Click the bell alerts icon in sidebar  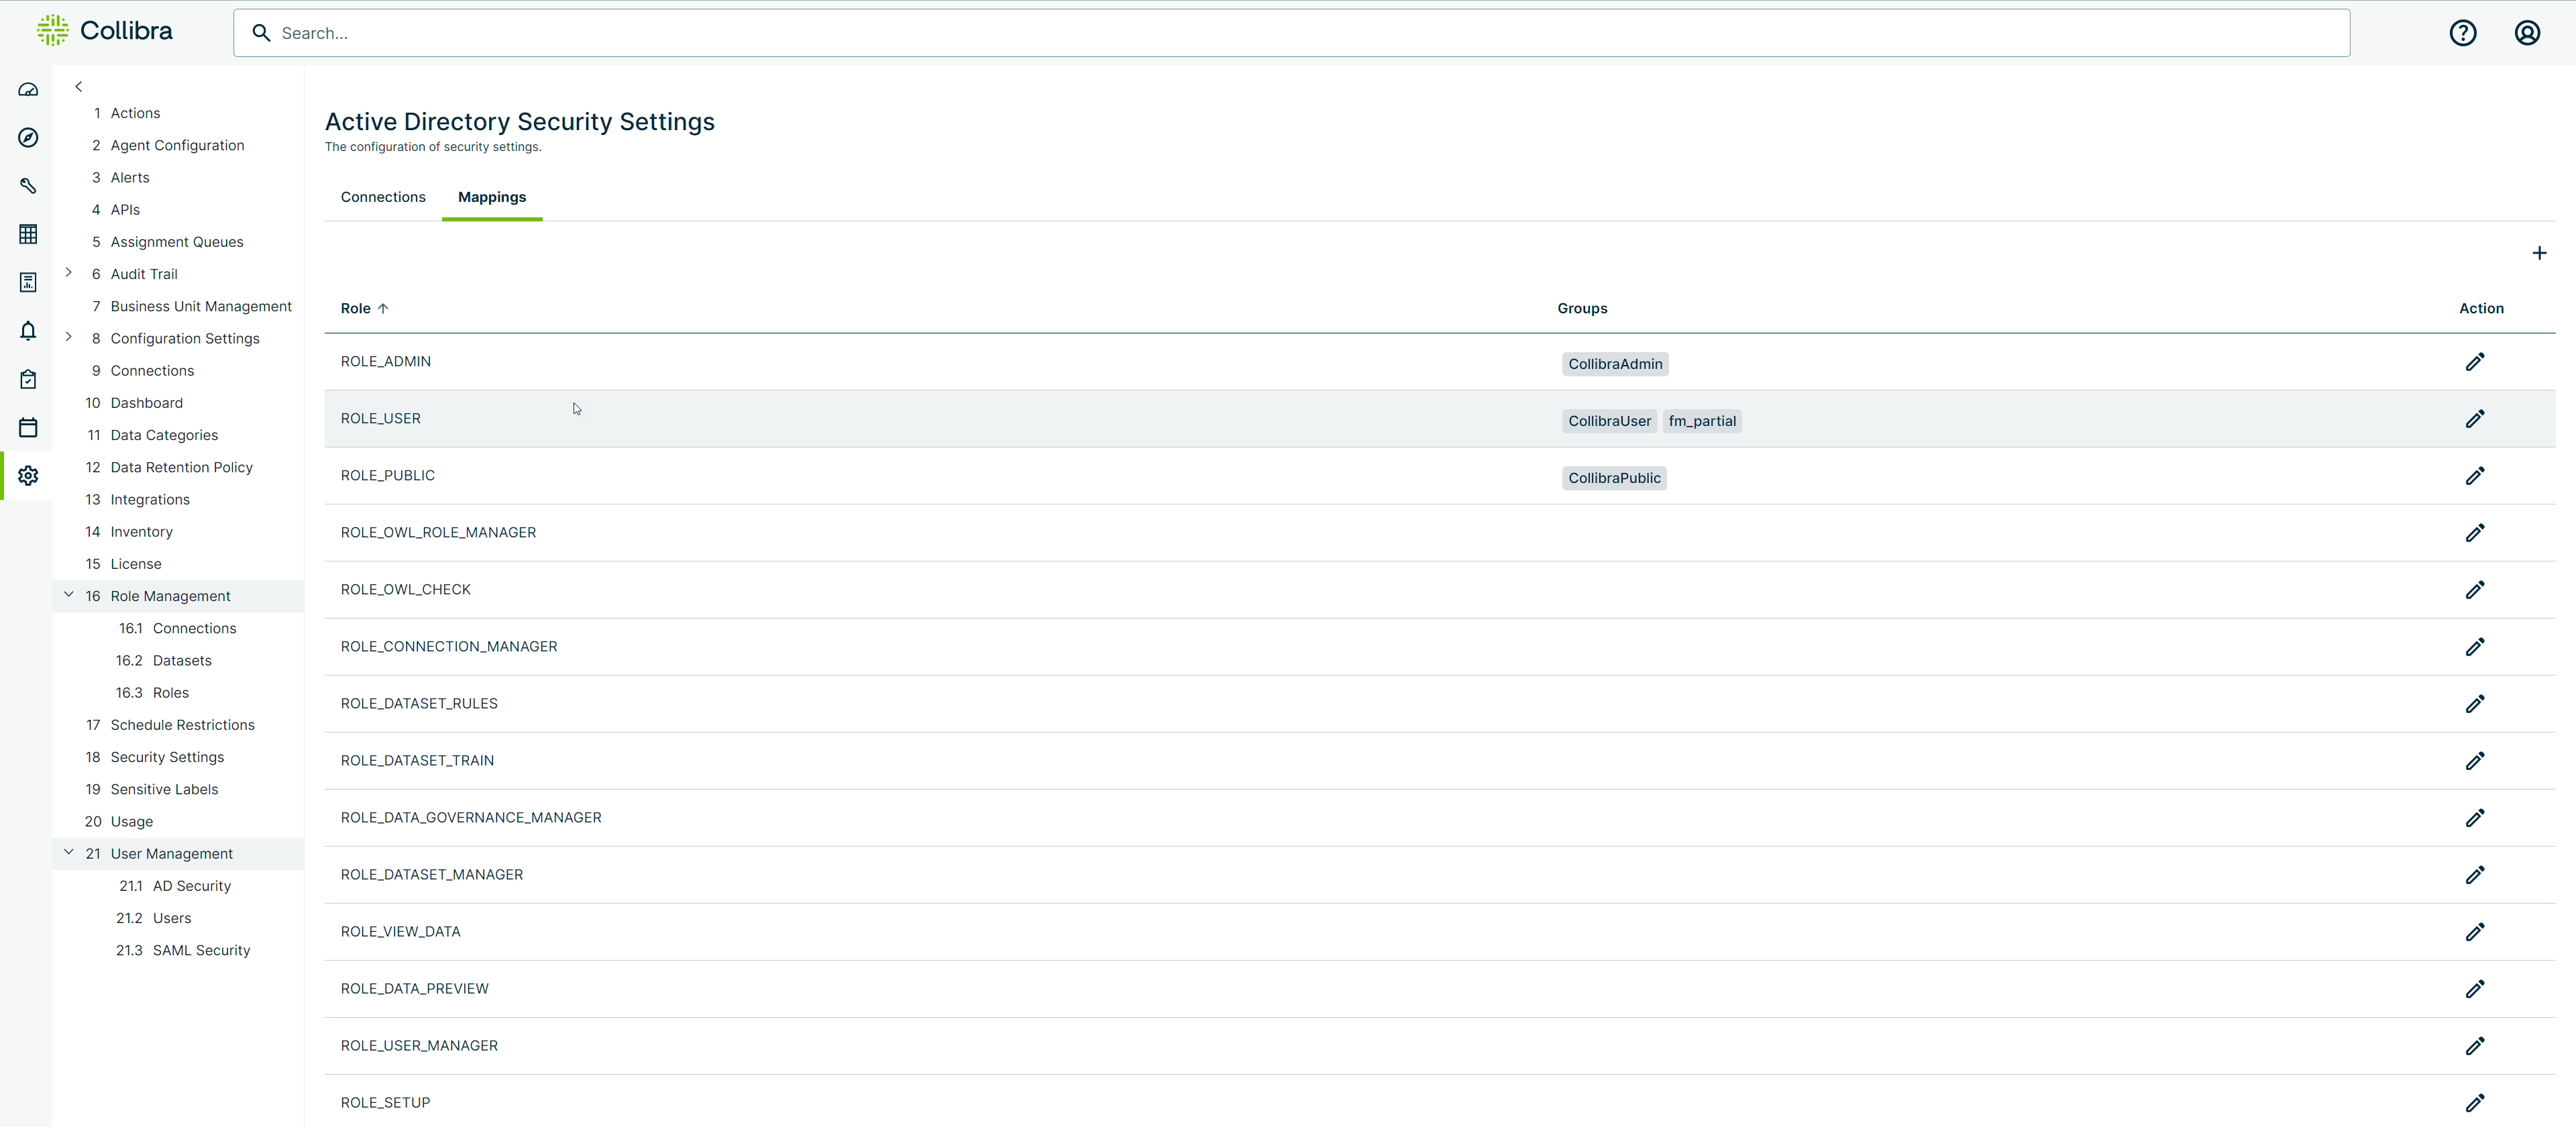pos(28,331)
